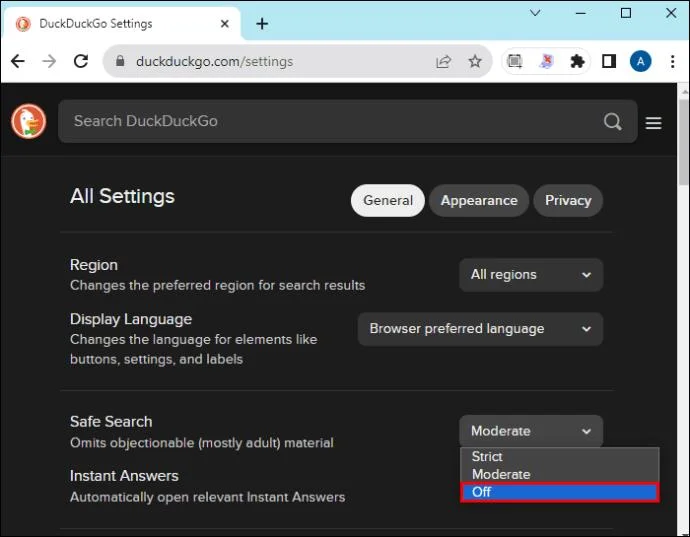Choose Moderate in the Safe Search list
This screenshot has height=537, width=690.
(x=559, y=474)
